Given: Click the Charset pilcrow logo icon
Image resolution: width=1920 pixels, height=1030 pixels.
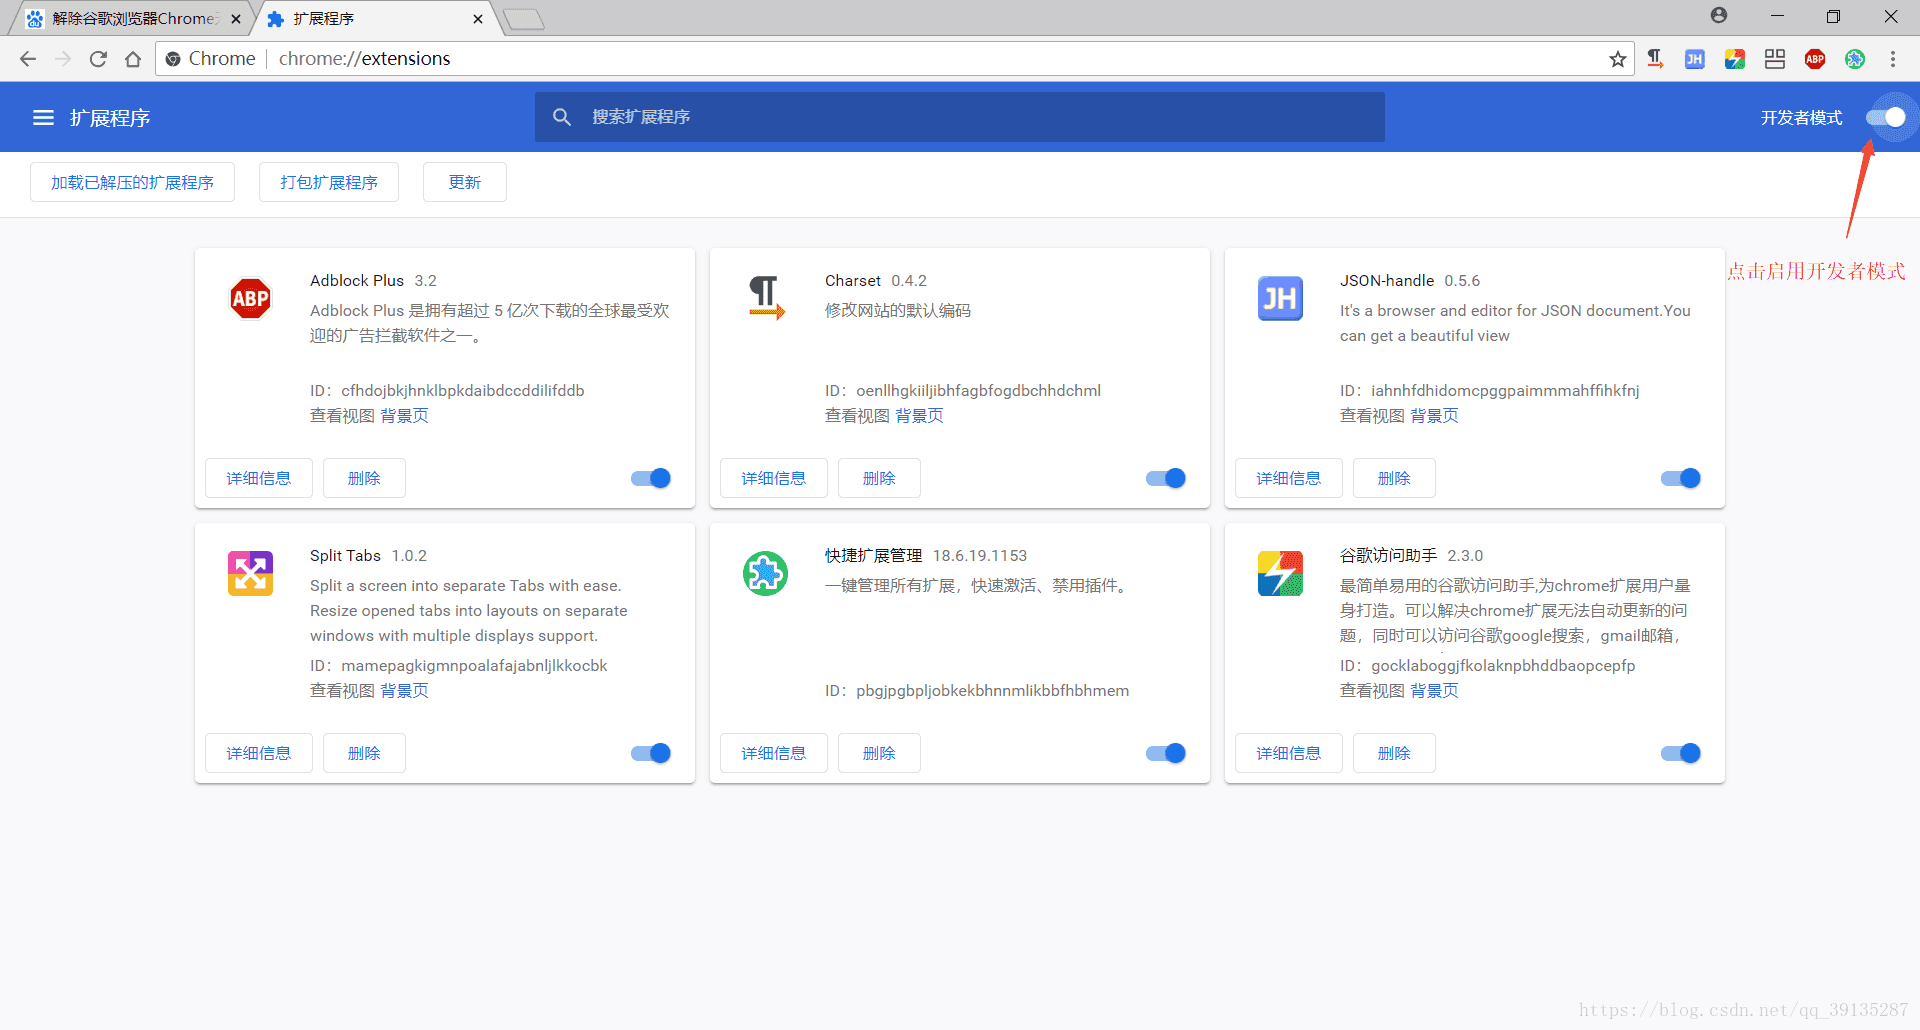Looking at the screenshot, I should tap(766, 298).
